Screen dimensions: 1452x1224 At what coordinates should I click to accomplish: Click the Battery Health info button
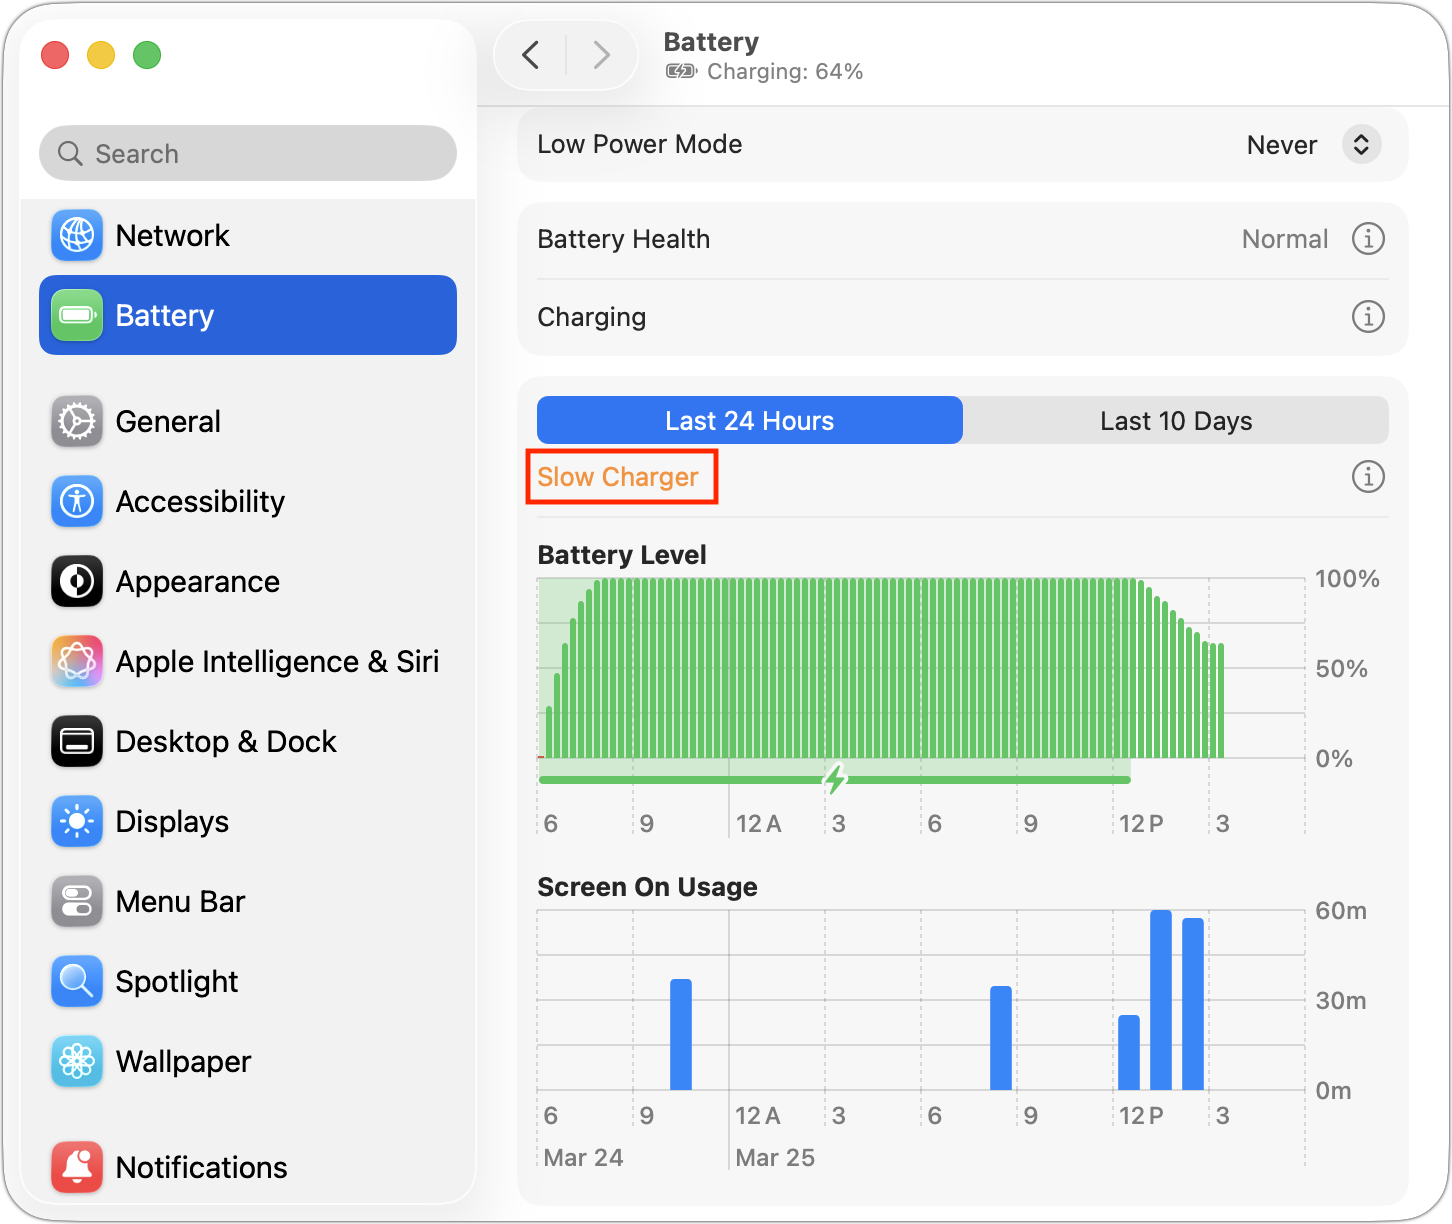(x=1368, y=238)
